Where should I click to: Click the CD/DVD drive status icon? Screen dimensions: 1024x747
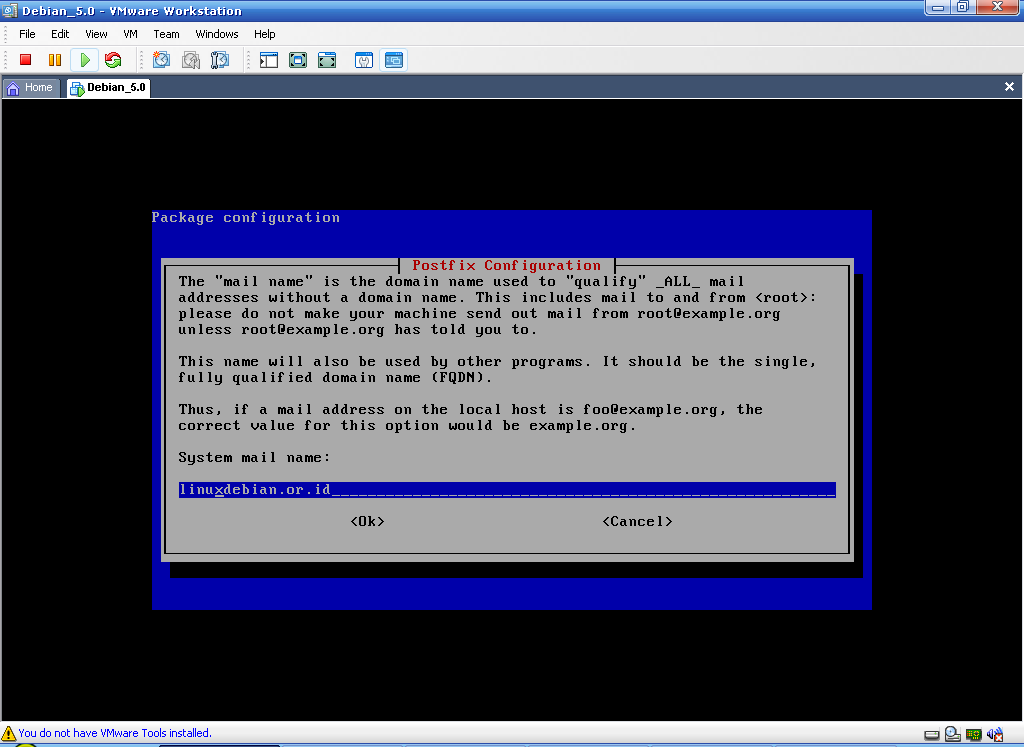click(x=953, y=734)
